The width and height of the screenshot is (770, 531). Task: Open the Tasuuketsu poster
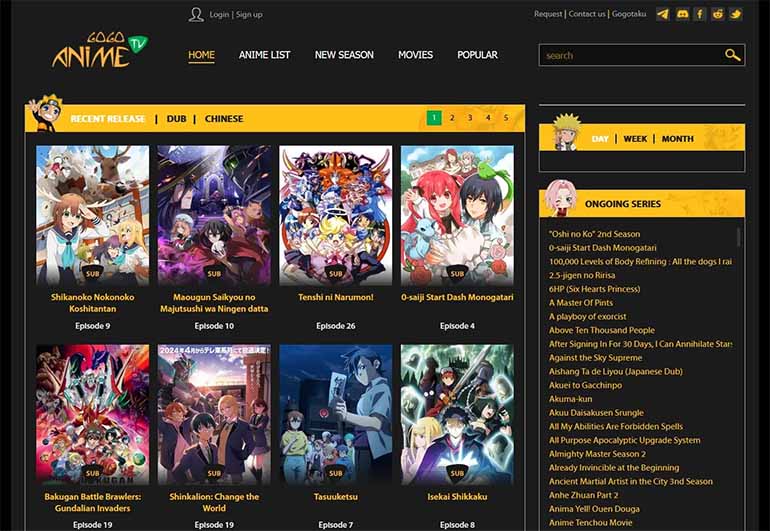tap(336, 415)
